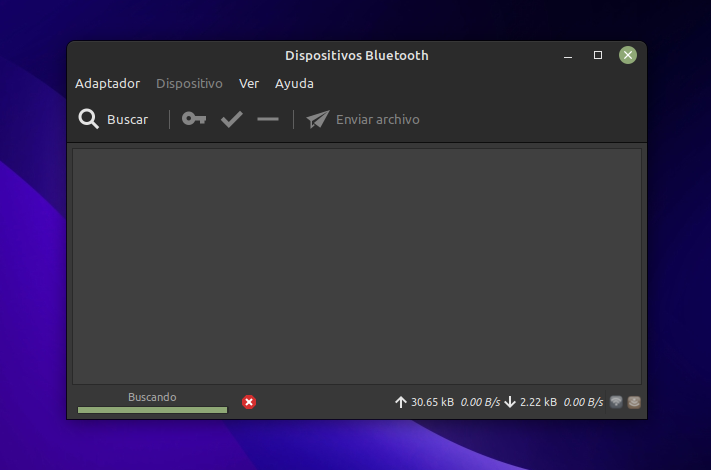Click the empty device list area

click(357, 266)
